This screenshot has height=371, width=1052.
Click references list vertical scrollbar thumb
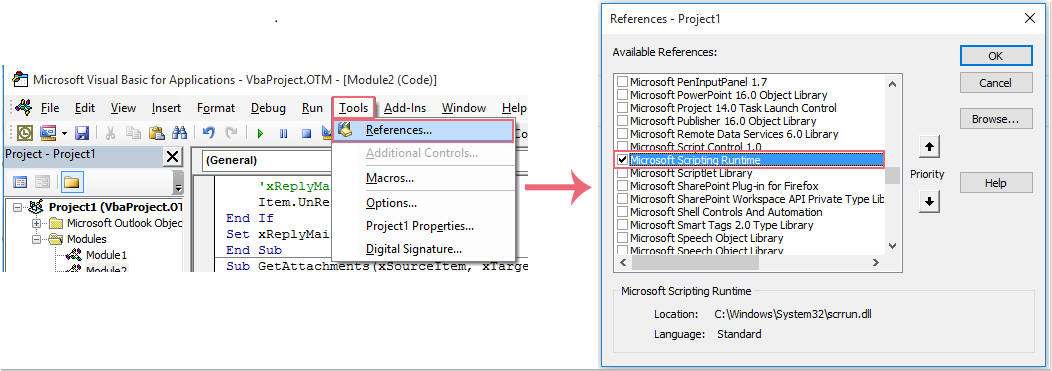[892, 175]
